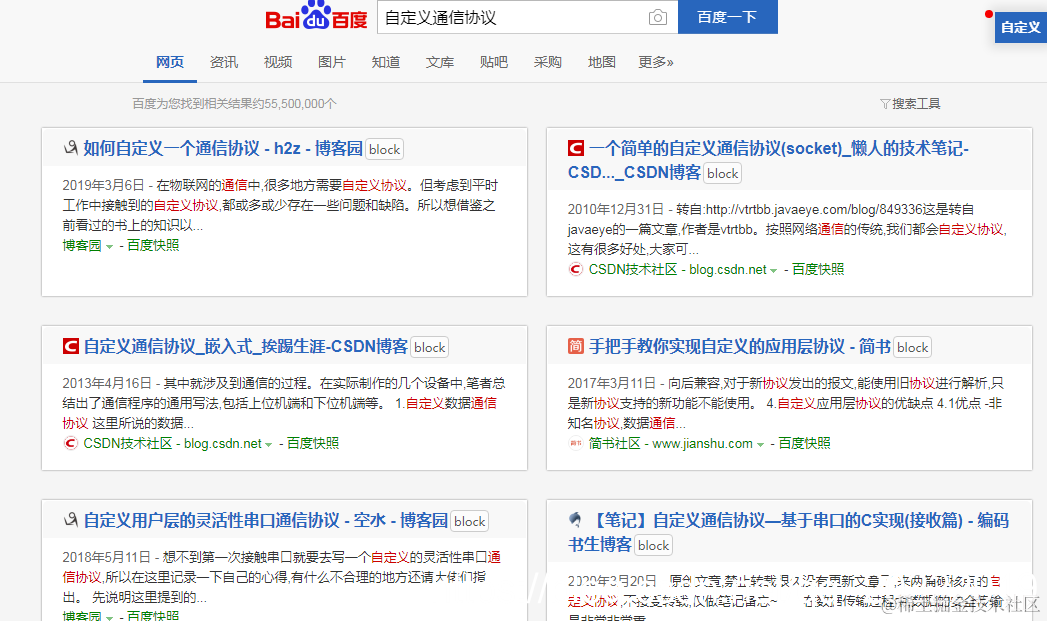Click the camera image-search icon

658,17
